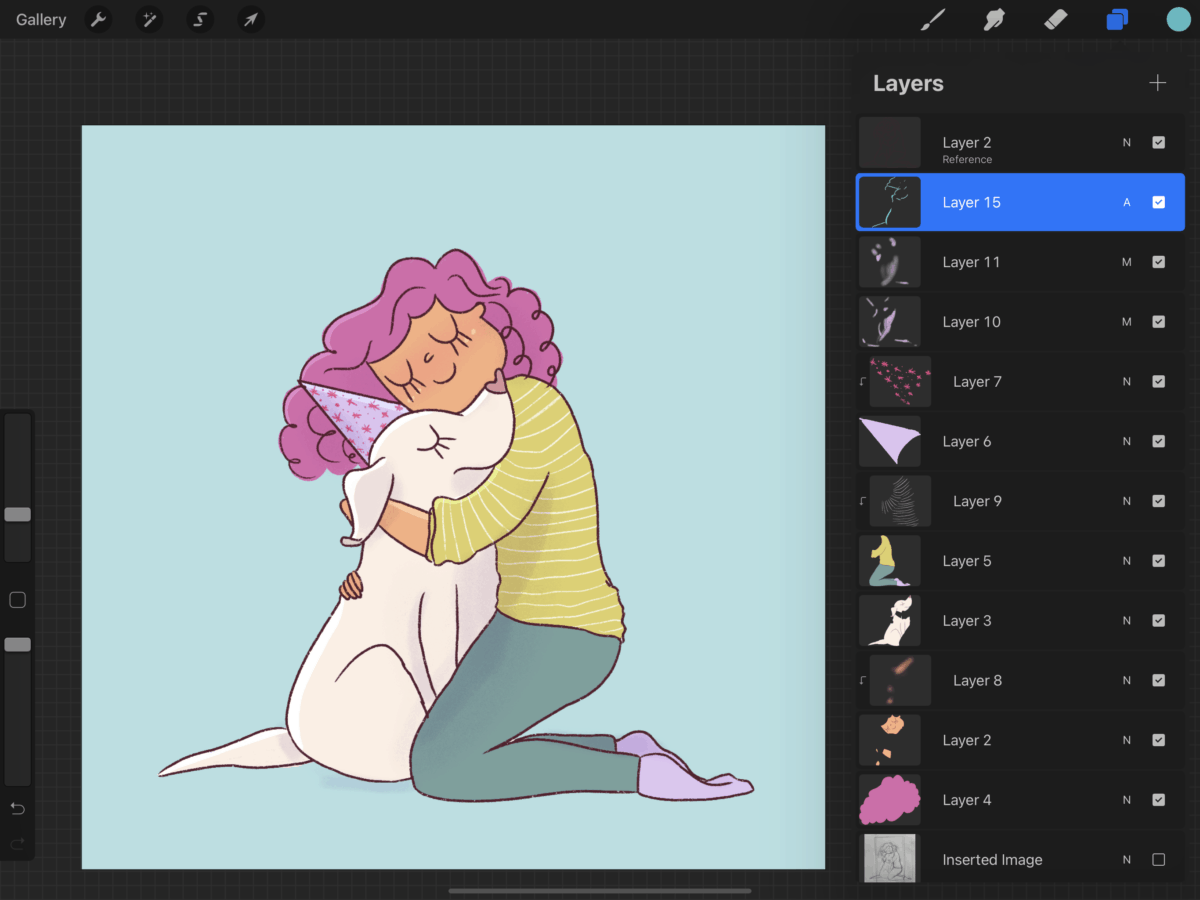Toggle visibility of Layer 7
The width and height of the screenshot is (1200, 900).
point(1158,381)
